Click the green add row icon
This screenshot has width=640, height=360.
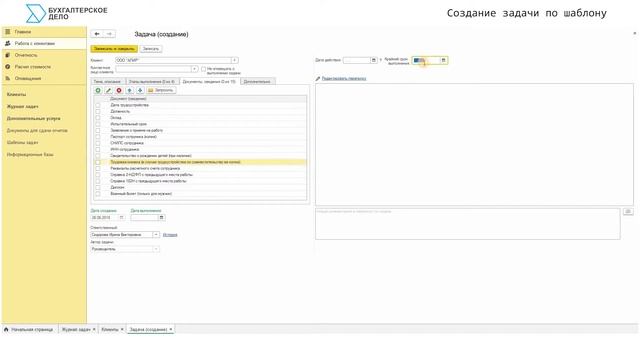(98, 90)
